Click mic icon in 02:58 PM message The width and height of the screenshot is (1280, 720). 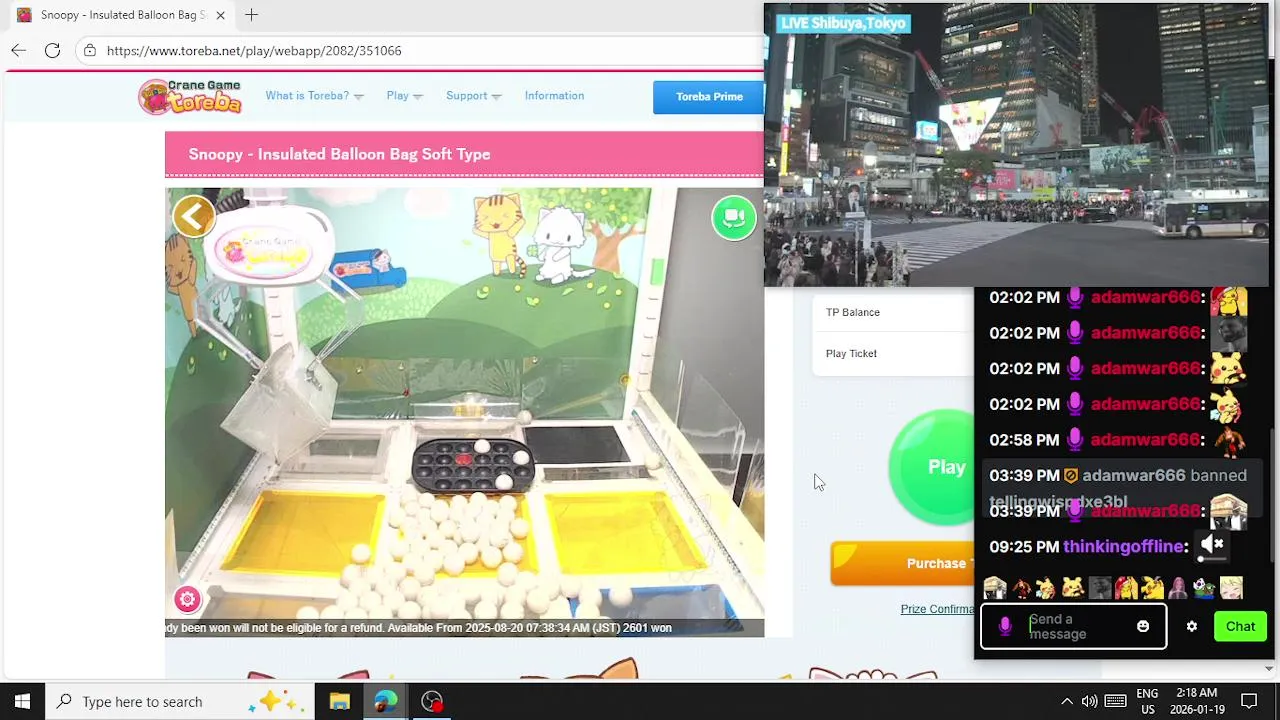1075,439
